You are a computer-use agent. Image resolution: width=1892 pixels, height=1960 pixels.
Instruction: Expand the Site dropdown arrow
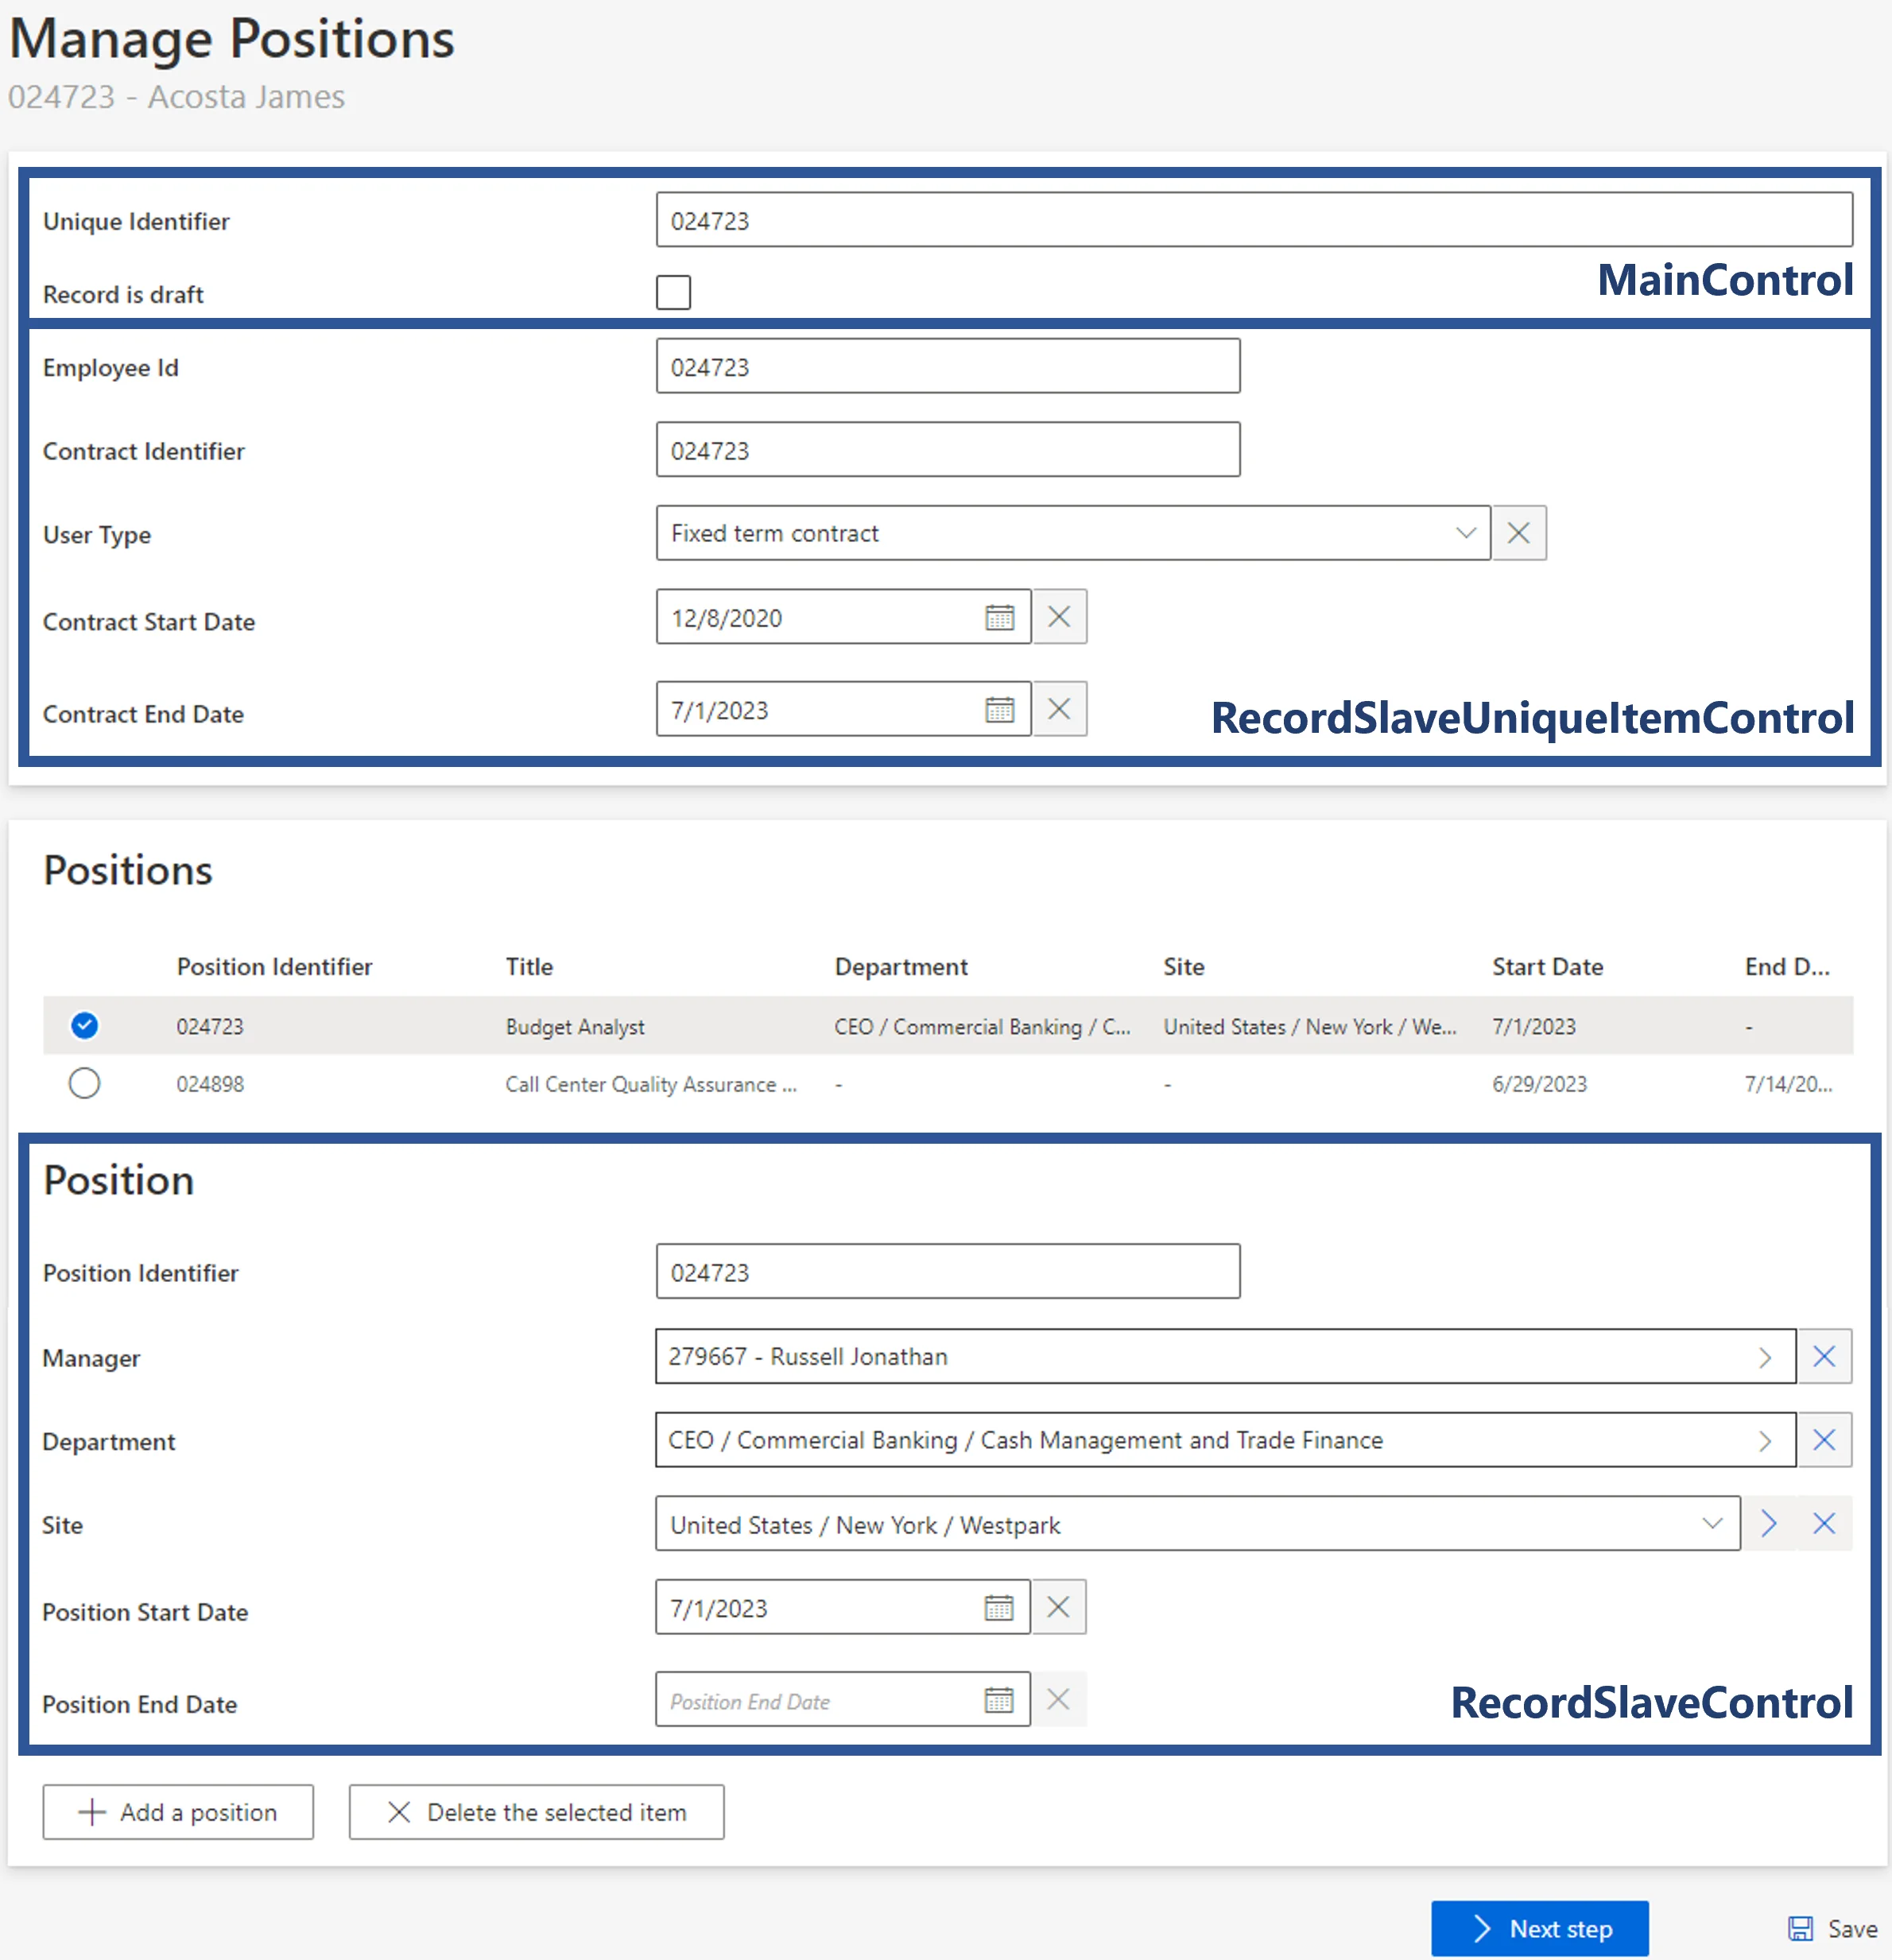pos(1712,1524)
